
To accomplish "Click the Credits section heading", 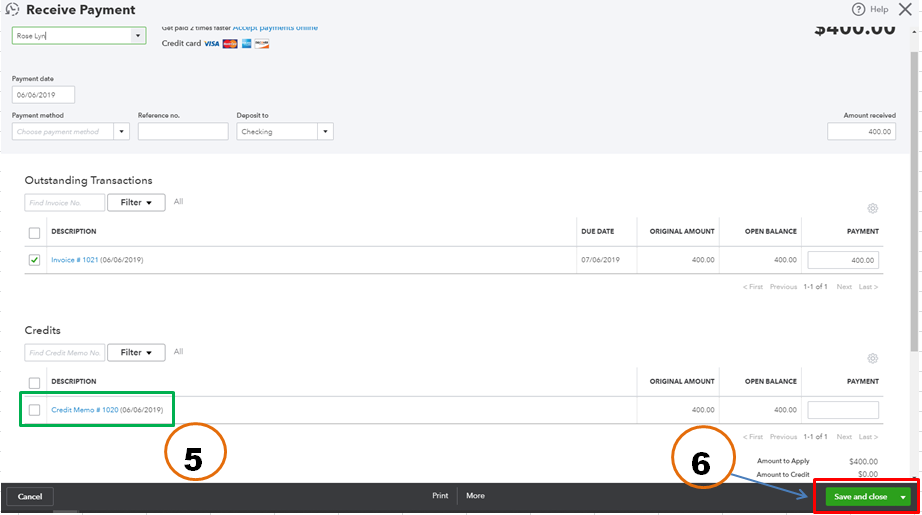I will 42,330.
